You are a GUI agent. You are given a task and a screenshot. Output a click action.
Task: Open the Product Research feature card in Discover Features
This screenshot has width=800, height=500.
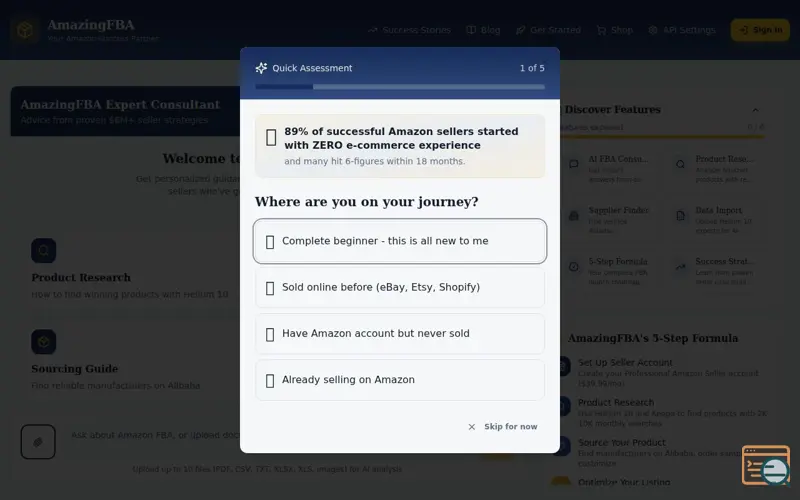pos(716,169)
